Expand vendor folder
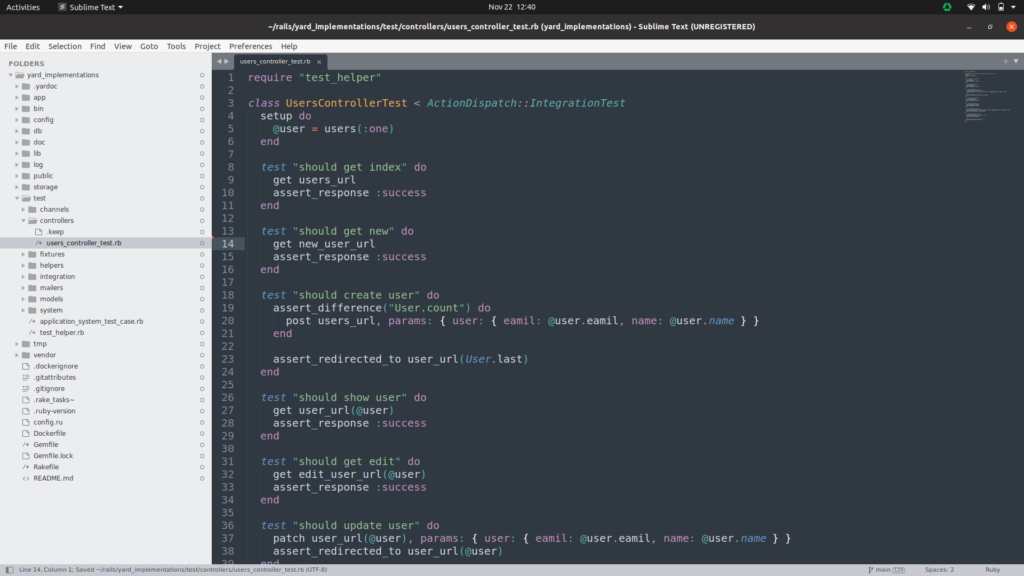This screenshot has width=1024, height=576. pos(17,355)
